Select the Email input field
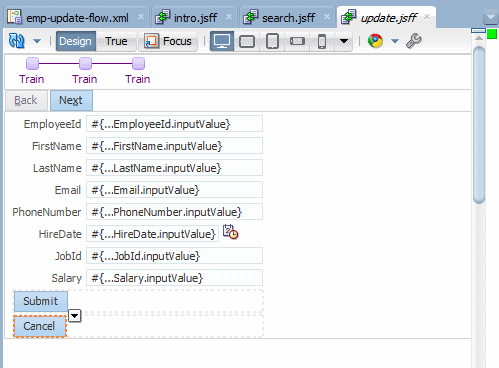The width and height of the screenshot is (499, 368). (174, 190)
